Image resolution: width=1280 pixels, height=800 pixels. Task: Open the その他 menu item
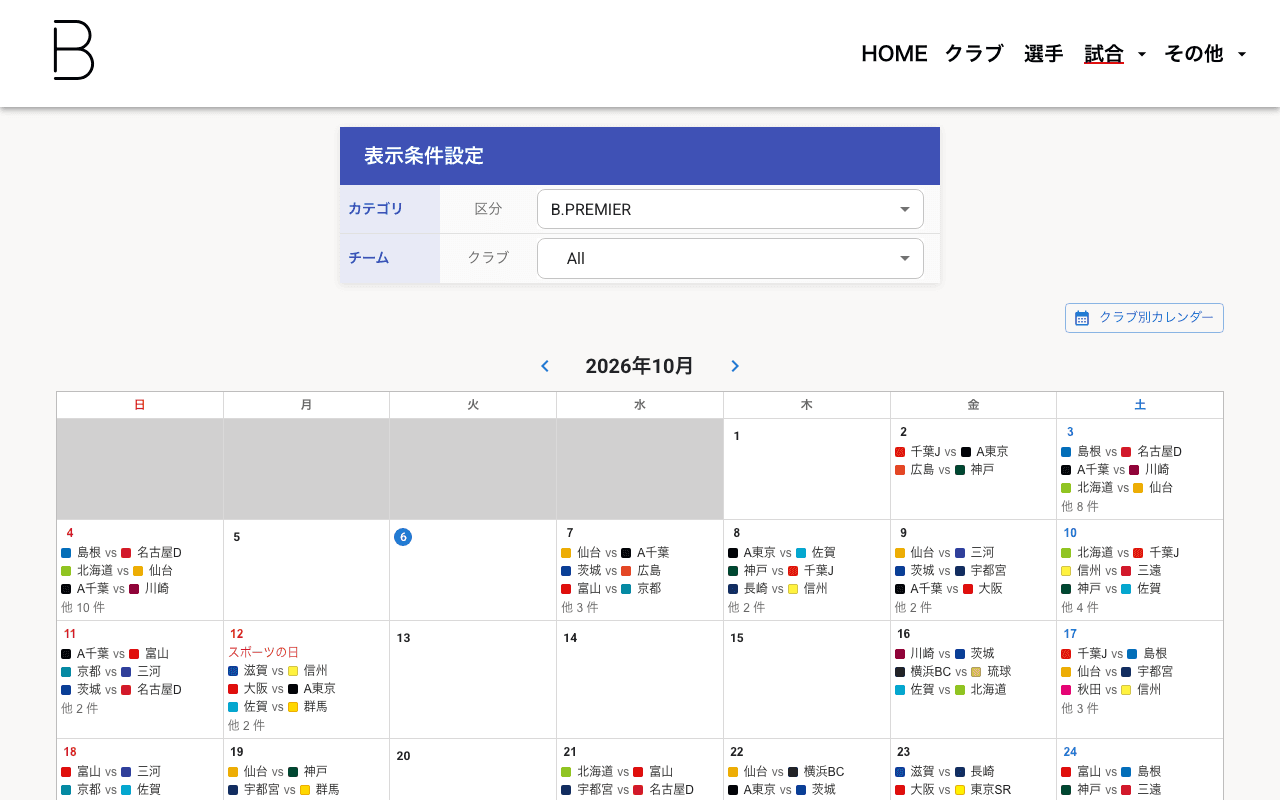coord(1194,54)
